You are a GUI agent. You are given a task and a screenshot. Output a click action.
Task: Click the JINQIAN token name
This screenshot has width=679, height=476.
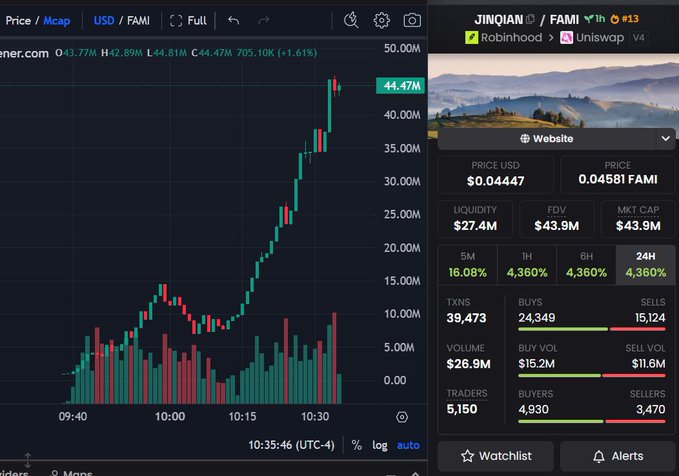[498, 19]
